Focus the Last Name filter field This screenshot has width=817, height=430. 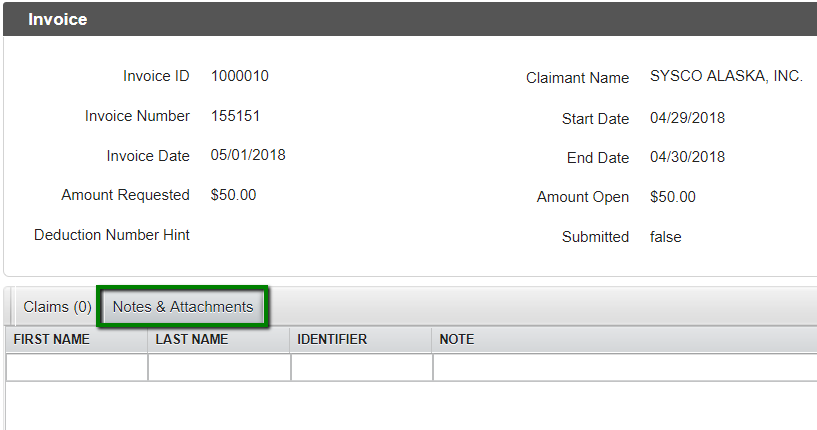[219, 368]
